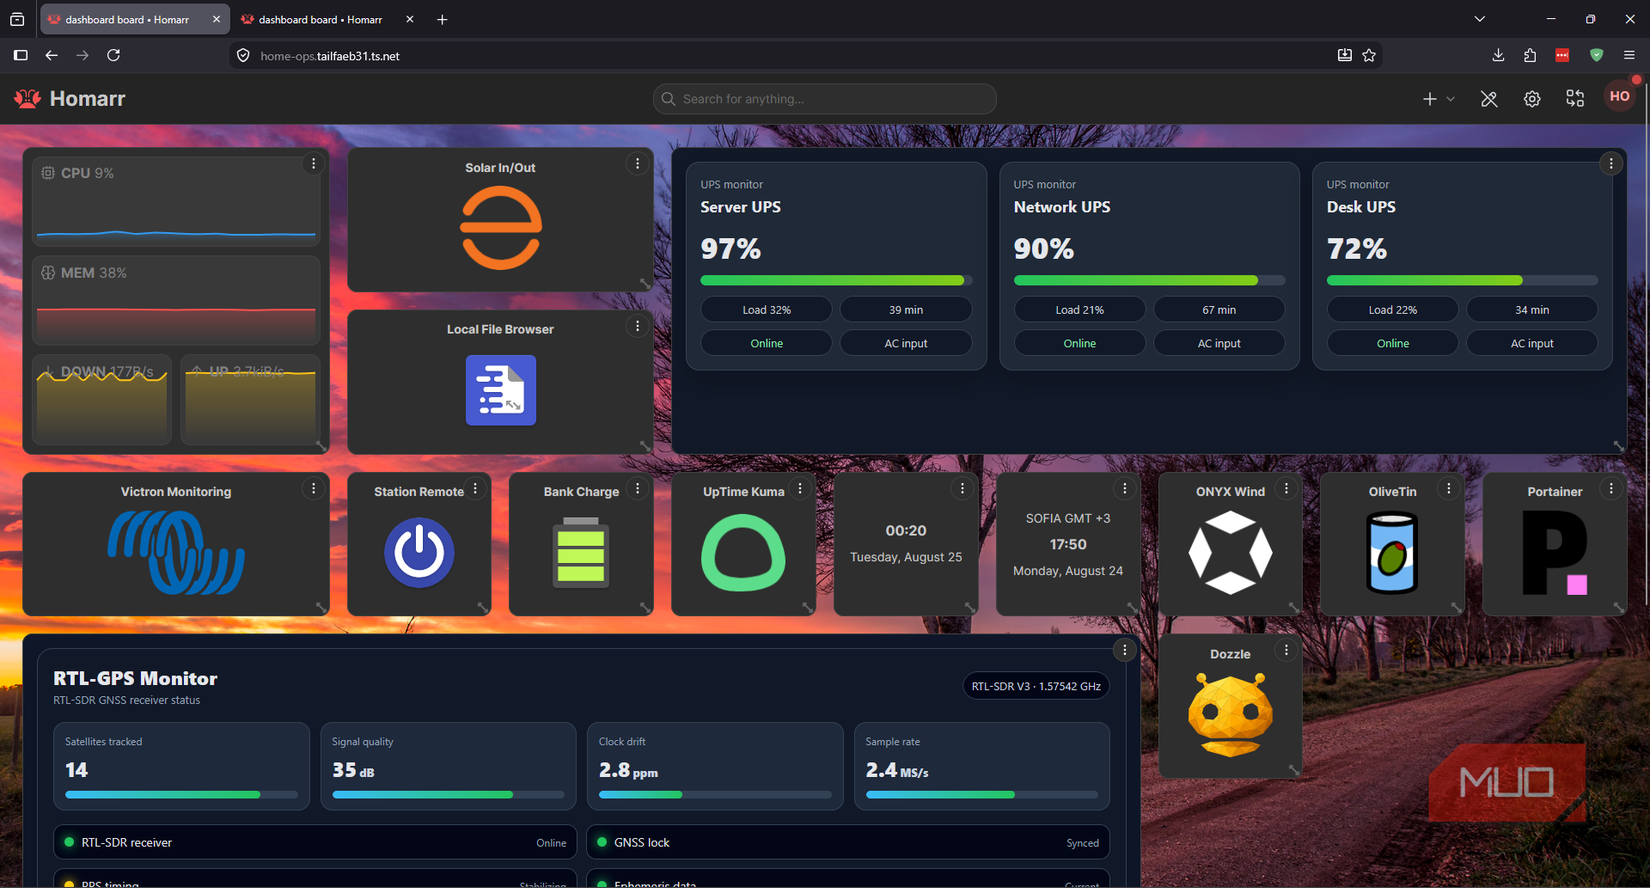Image resolution: width=1650 pixels, height=888 pixels.
Task: Expand the add-item chevron dropdown
Action: [x=1451, y=99]
